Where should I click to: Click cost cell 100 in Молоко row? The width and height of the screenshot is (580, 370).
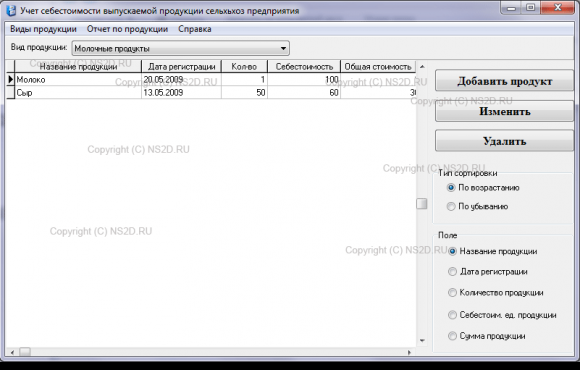click(304, 80)
